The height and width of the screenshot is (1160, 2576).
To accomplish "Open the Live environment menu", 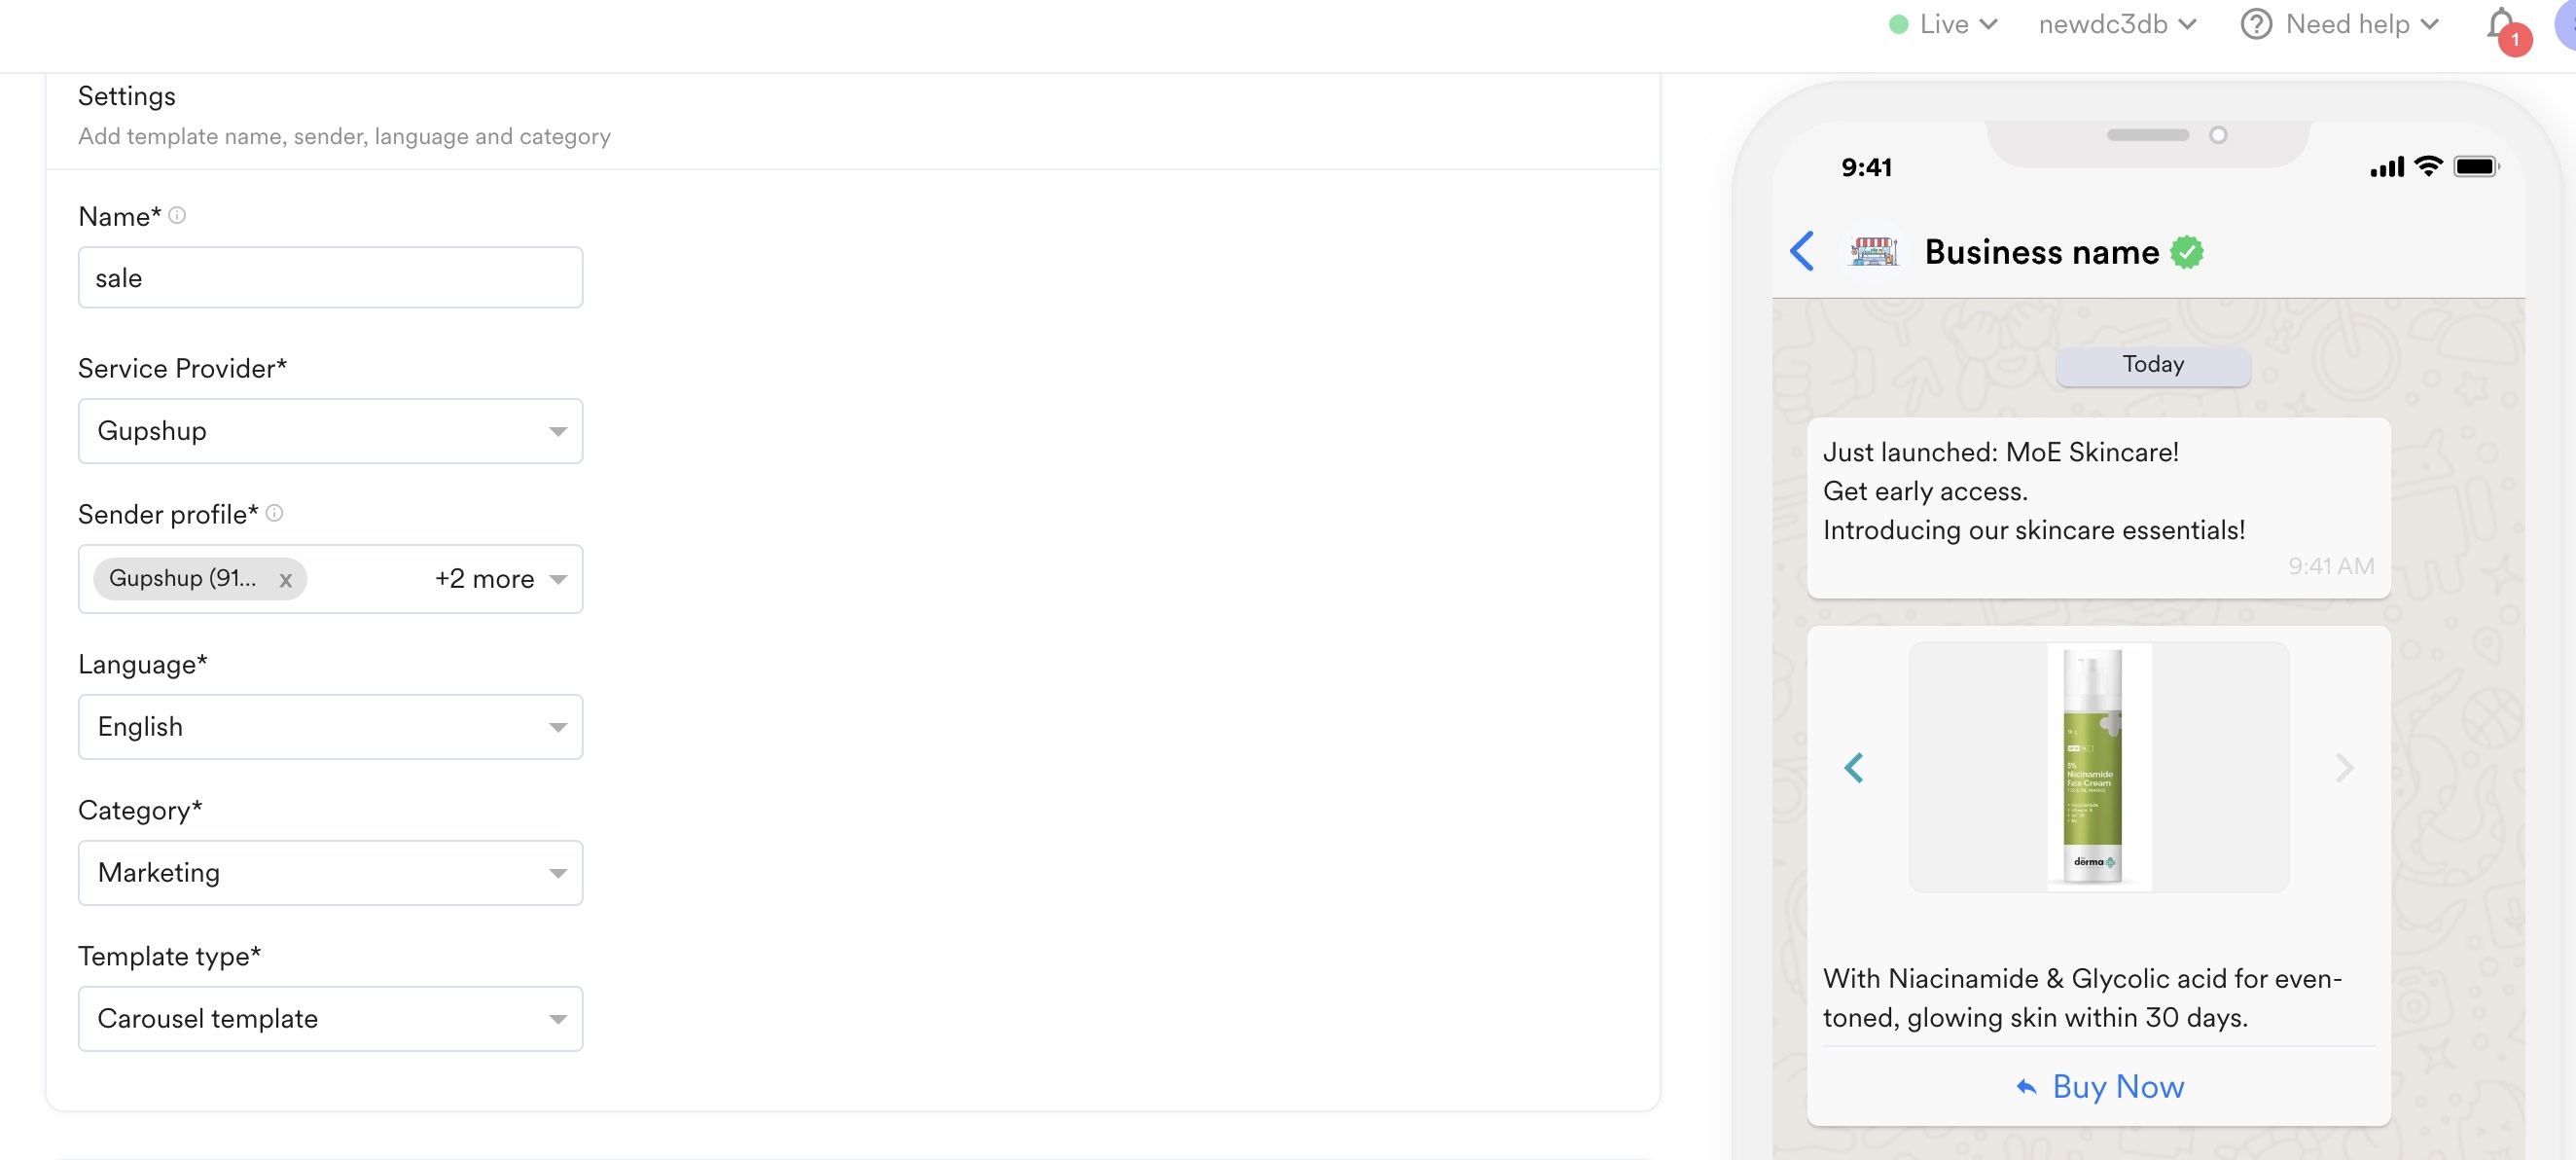I will tap(1943, 24).
